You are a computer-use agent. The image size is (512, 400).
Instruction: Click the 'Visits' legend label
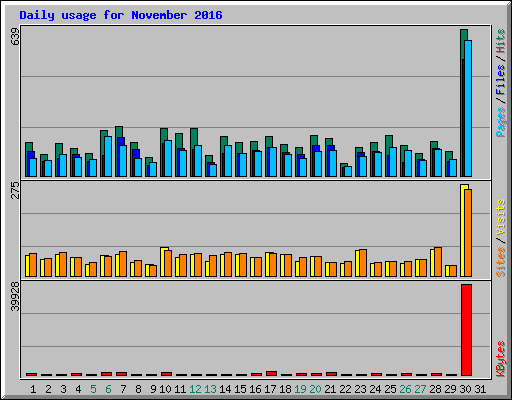[501, 217]
